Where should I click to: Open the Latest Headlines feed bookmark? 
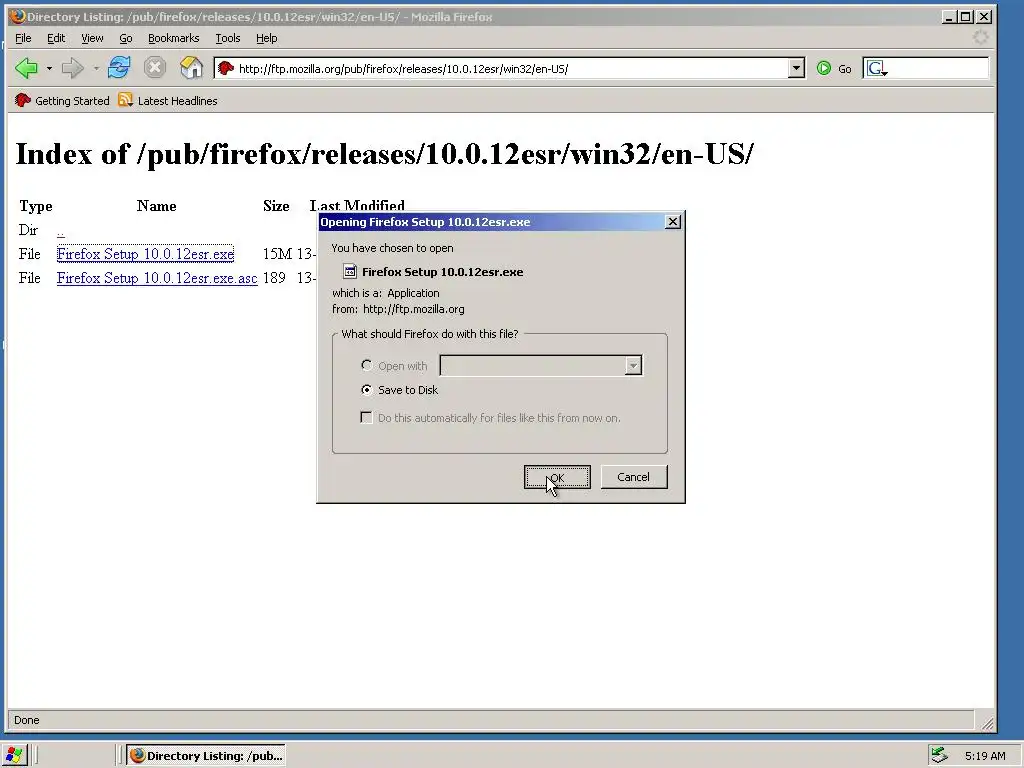click(x=168, y=101)
